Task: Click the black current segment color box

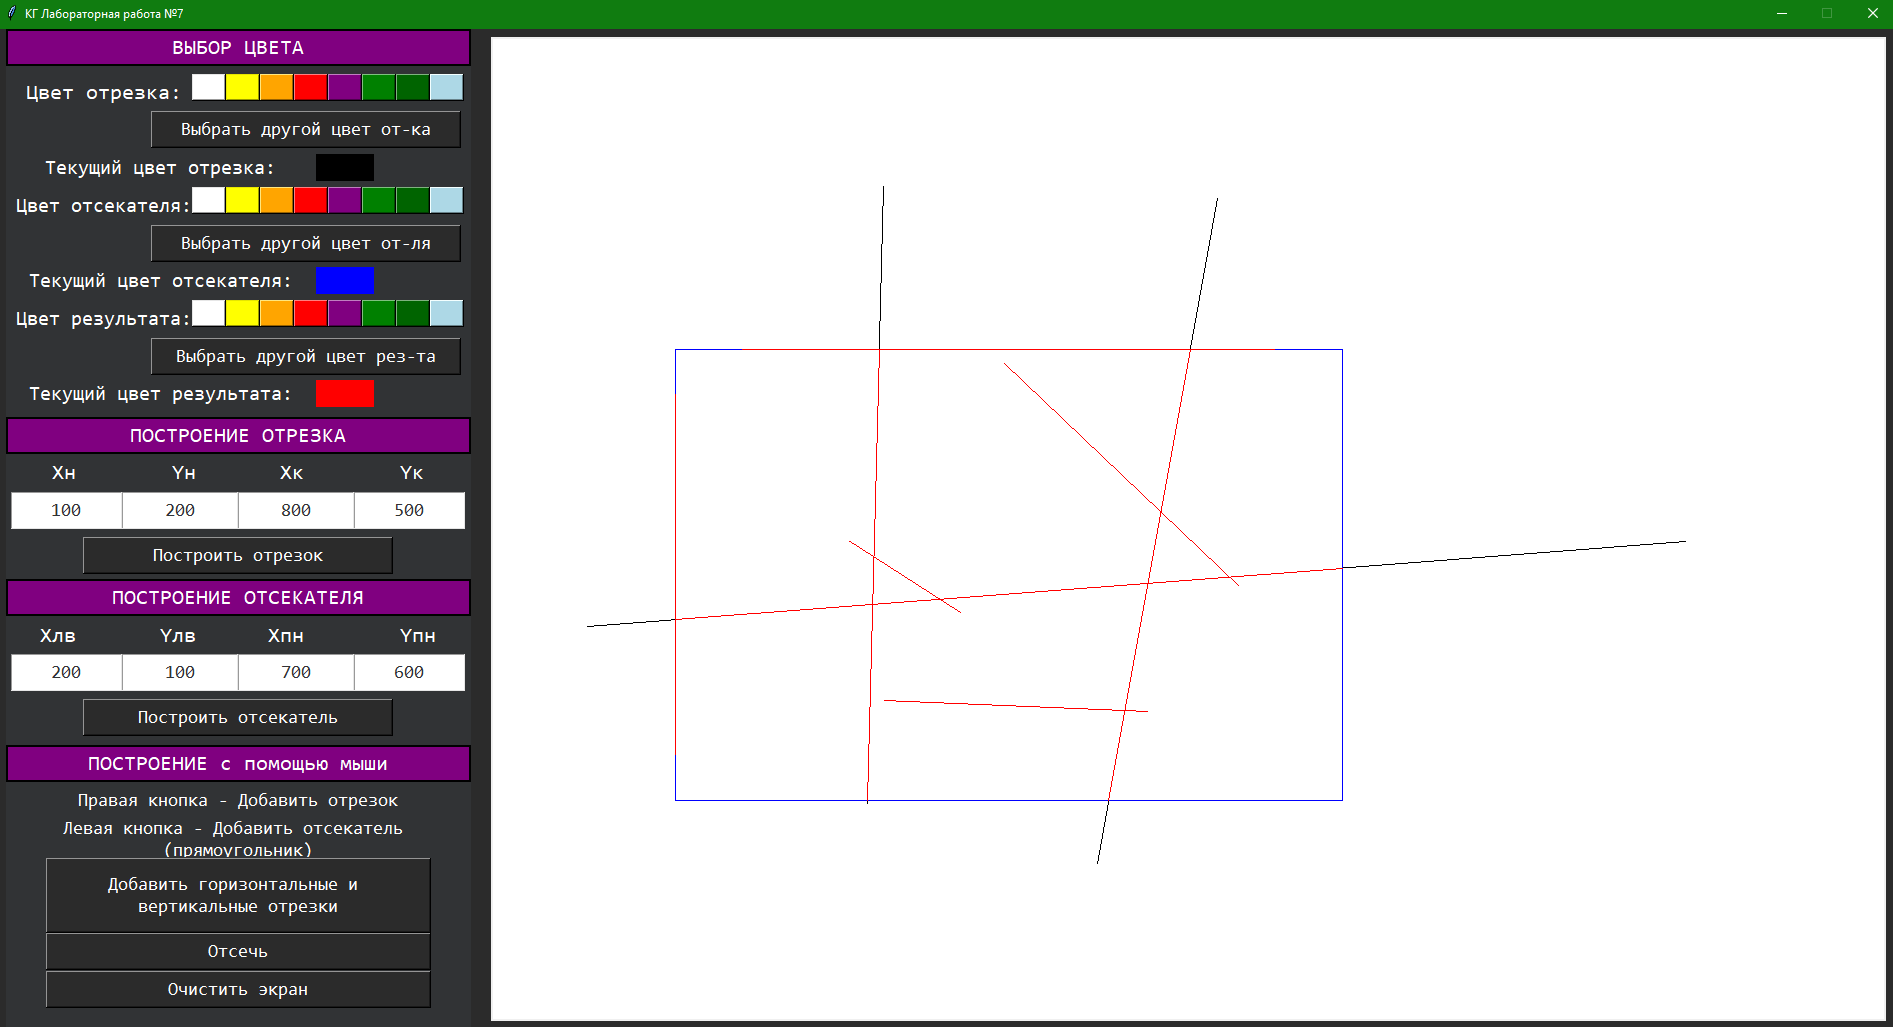Action: point(345,167)
